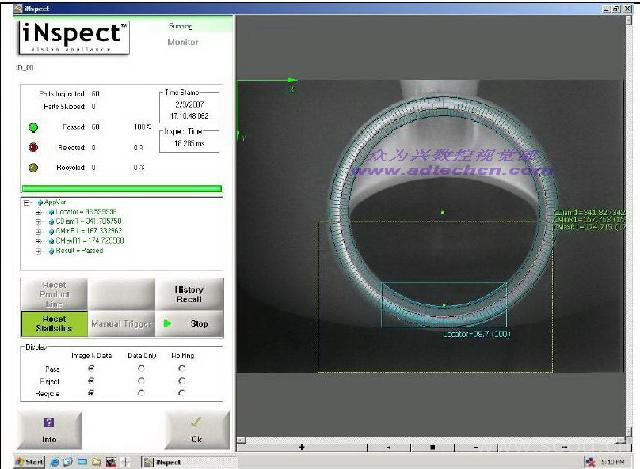Image resolution: width=640 pixels, height=469 pixels.
Task: Stop the running inspection
Action: click(x=190, y=324)
